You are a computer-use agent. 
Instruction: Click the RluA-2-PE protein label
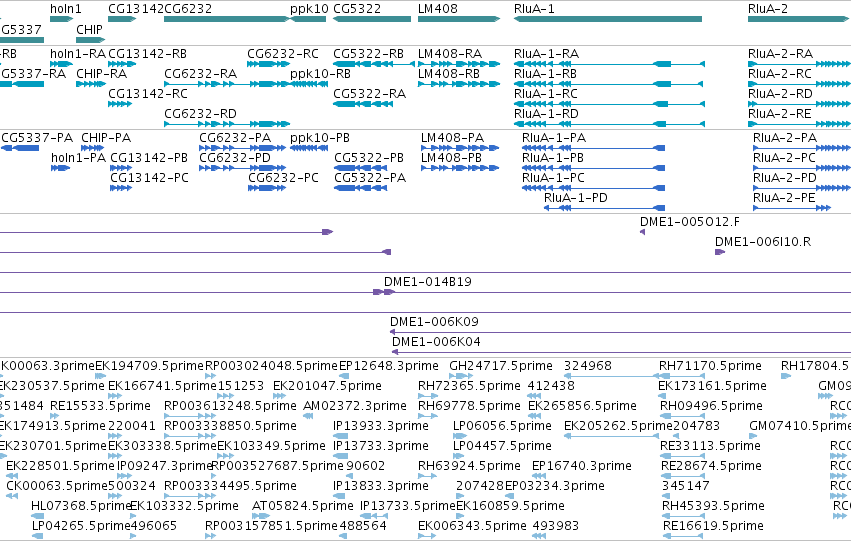[x=784, y=198]
